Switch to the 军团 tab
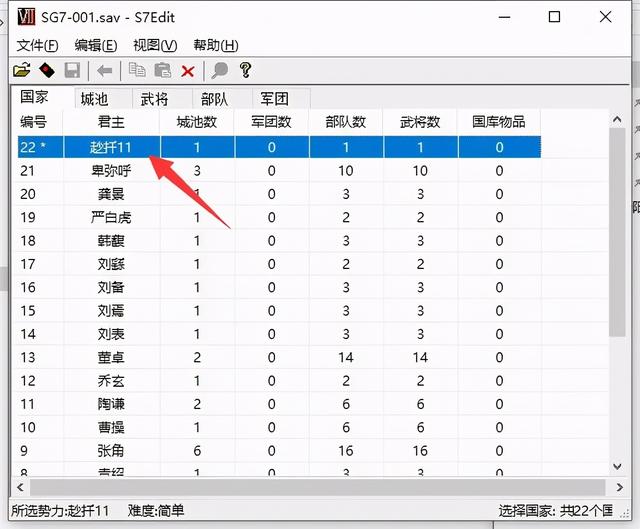640x529 pixels. 274,99
